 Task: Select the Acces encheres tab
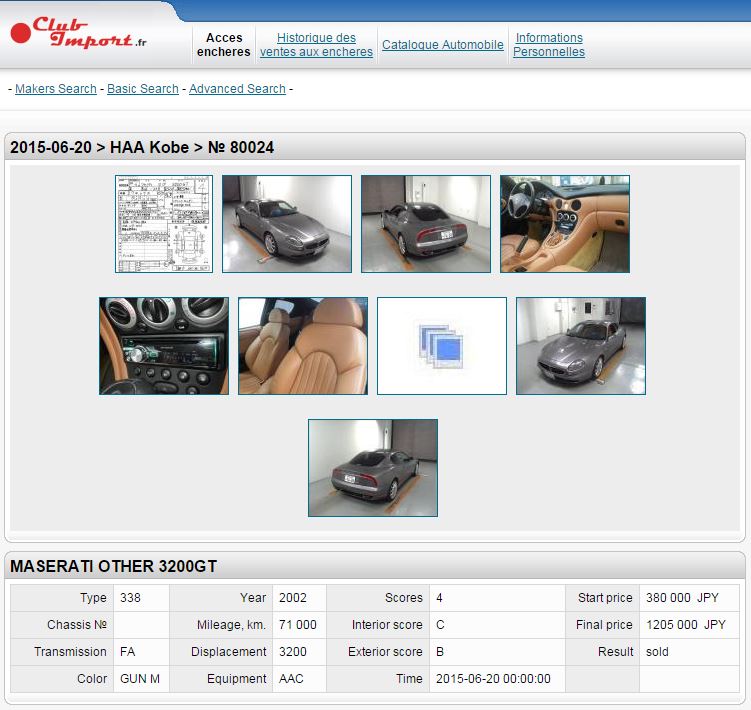224,45
